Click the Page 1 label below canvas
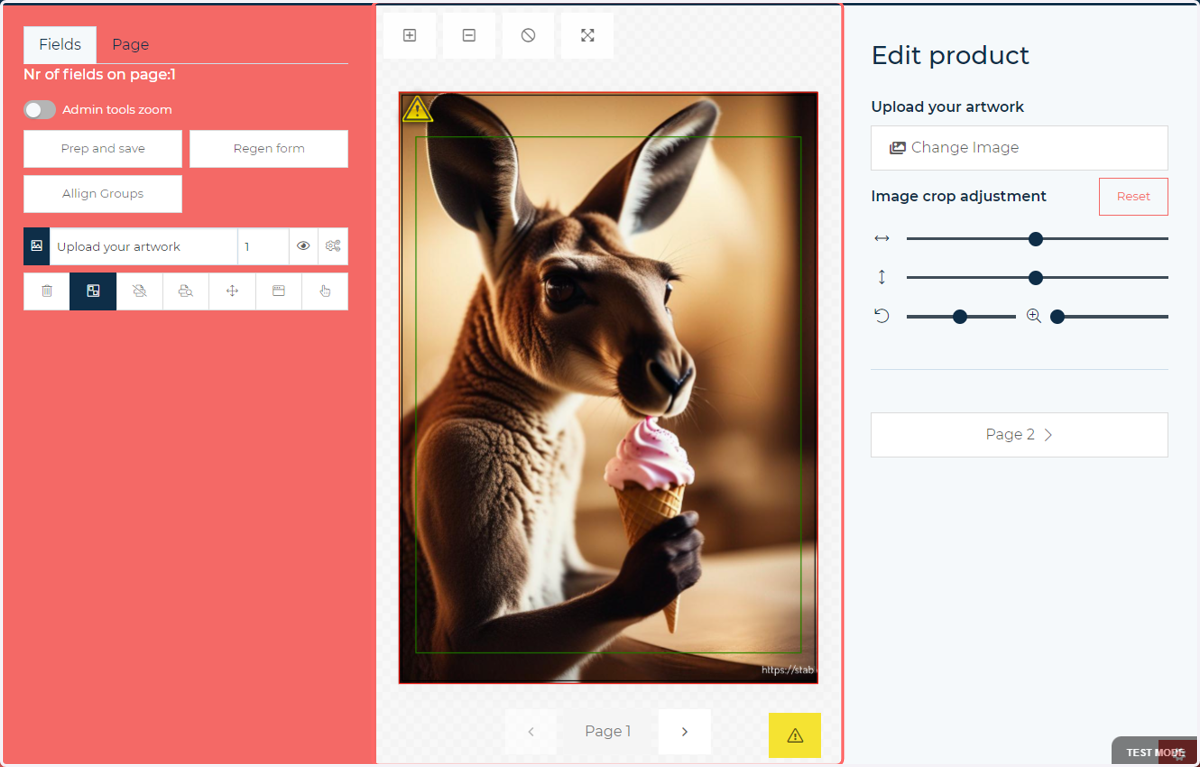1200x767 pixels. [x=608, y=732]
